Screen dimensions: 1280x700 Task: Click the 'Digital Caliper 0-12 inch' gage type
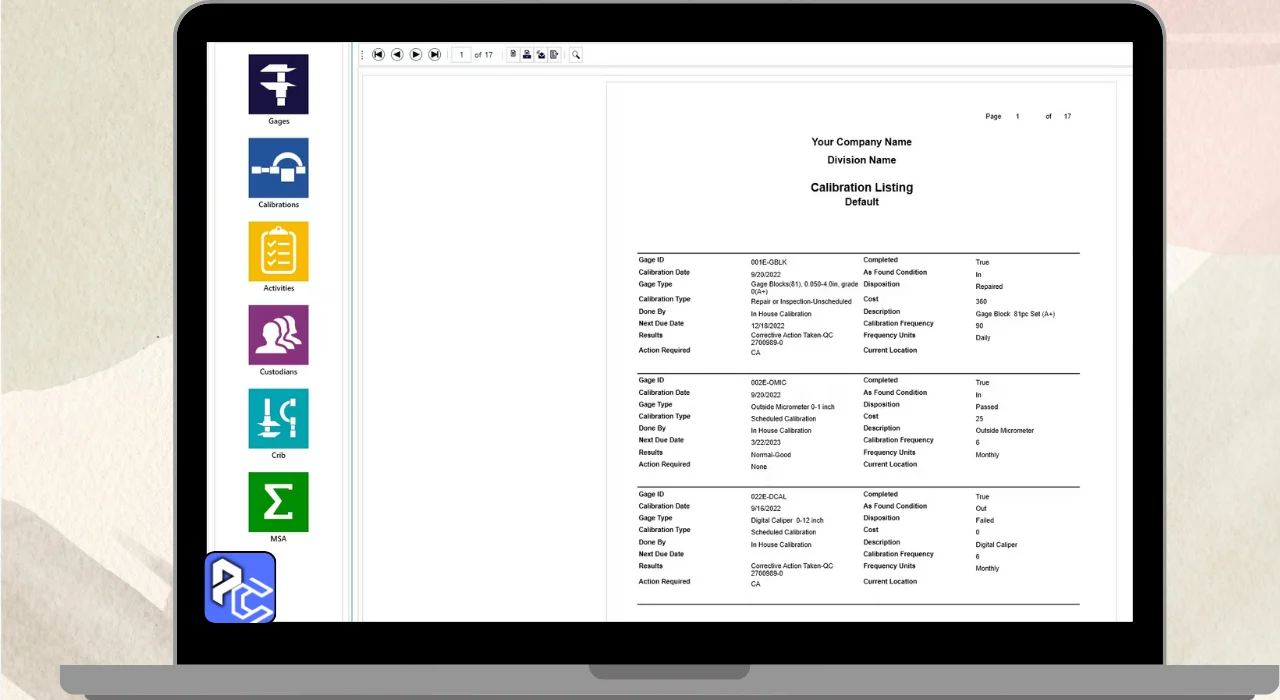coord(787,521)
